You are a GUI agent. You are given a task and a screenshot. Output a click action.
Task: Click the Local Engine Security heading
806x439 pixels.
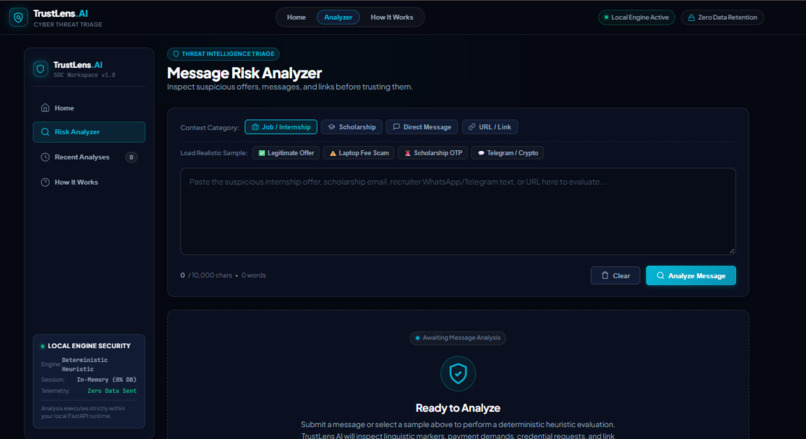click(89, 346)
